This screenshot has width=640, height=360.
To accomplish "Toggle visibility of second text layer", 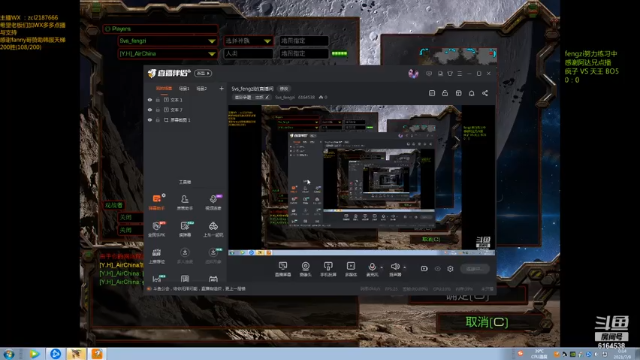I will tap(150, 110).
